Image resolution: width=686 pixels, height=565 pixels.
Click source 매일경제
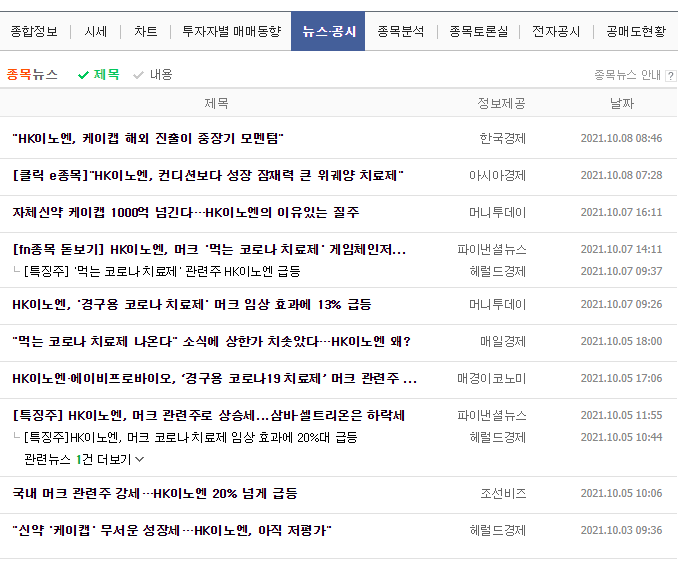[503, 341]
